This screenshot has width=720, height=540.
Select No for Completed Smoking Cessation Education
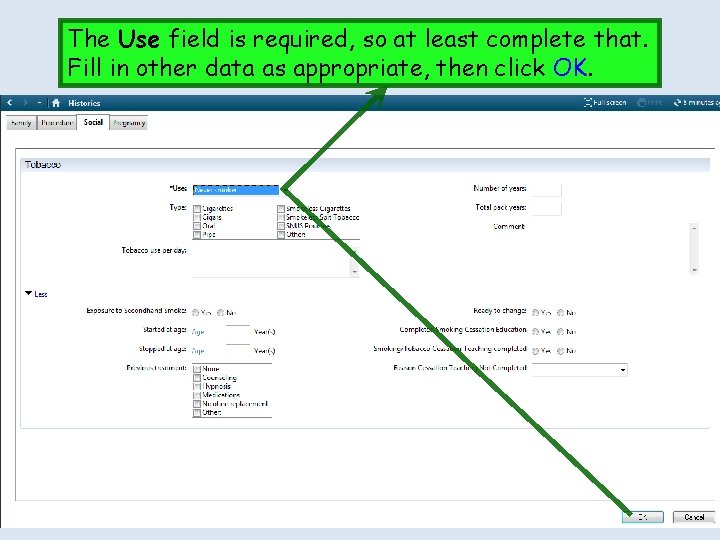tap(560, 332)
